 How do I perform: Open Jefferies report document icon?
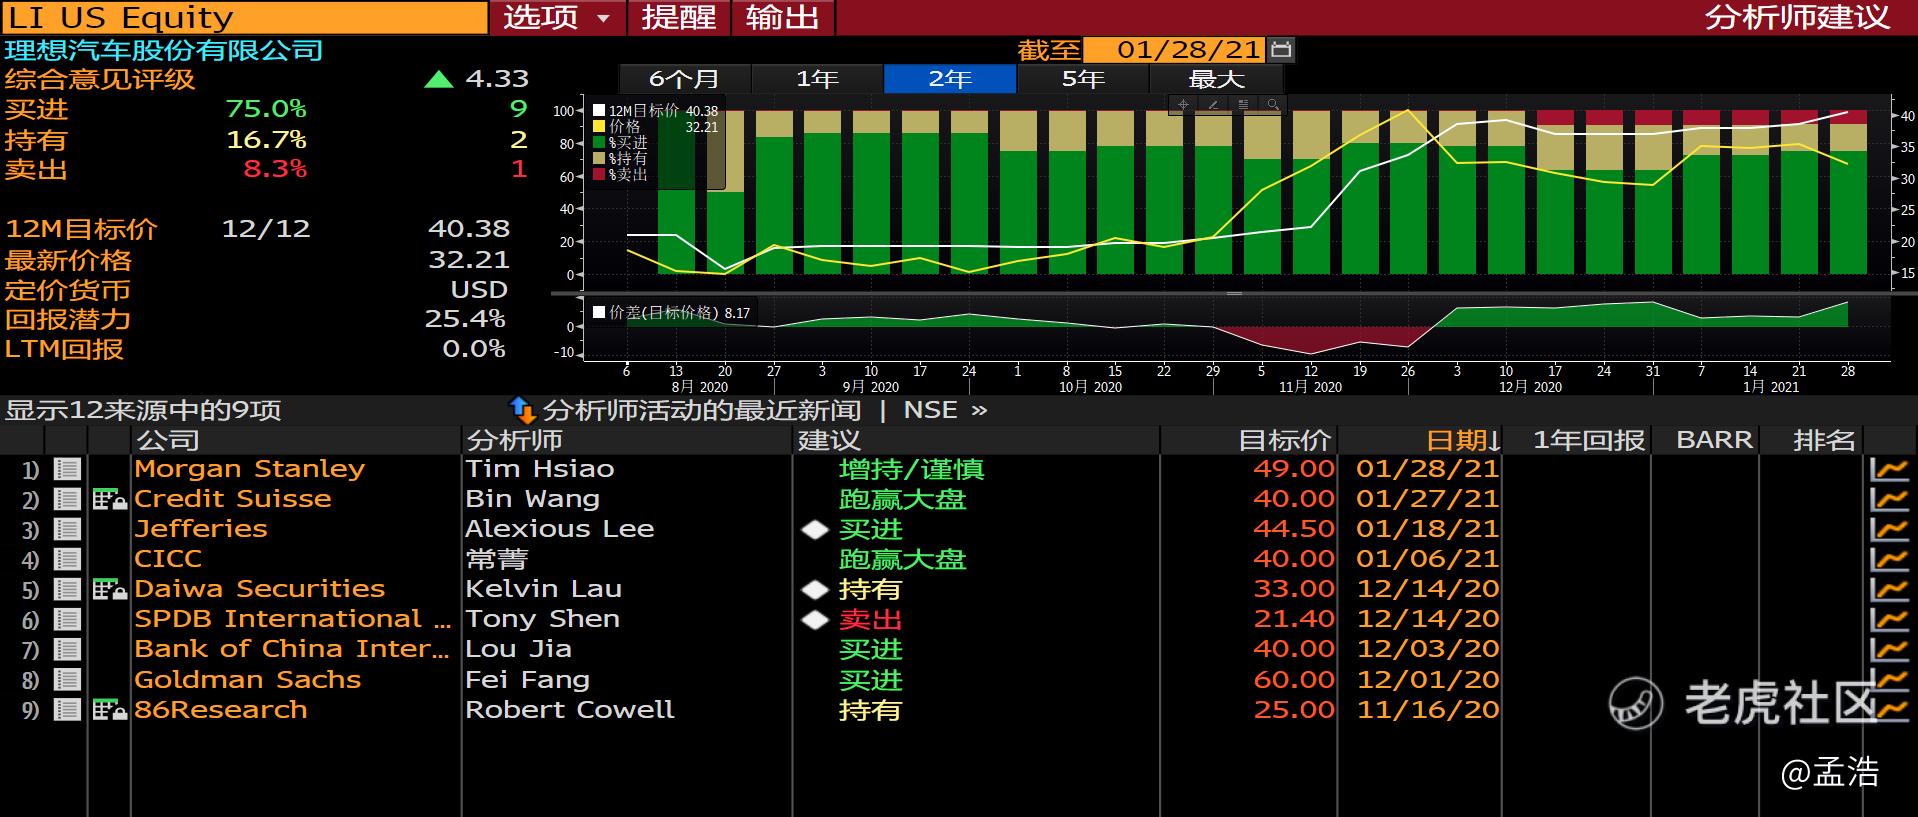point(67,529)
